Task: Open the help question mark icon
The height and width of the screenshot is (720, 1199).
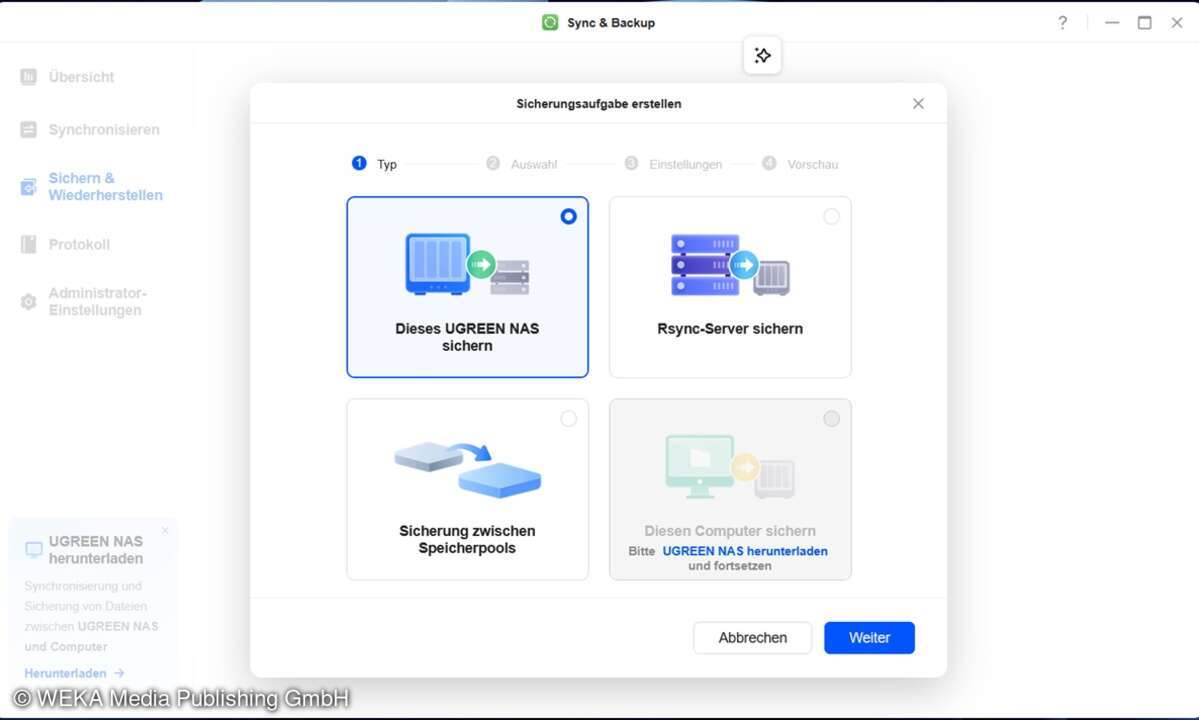Action: [x=1062, y=23]
